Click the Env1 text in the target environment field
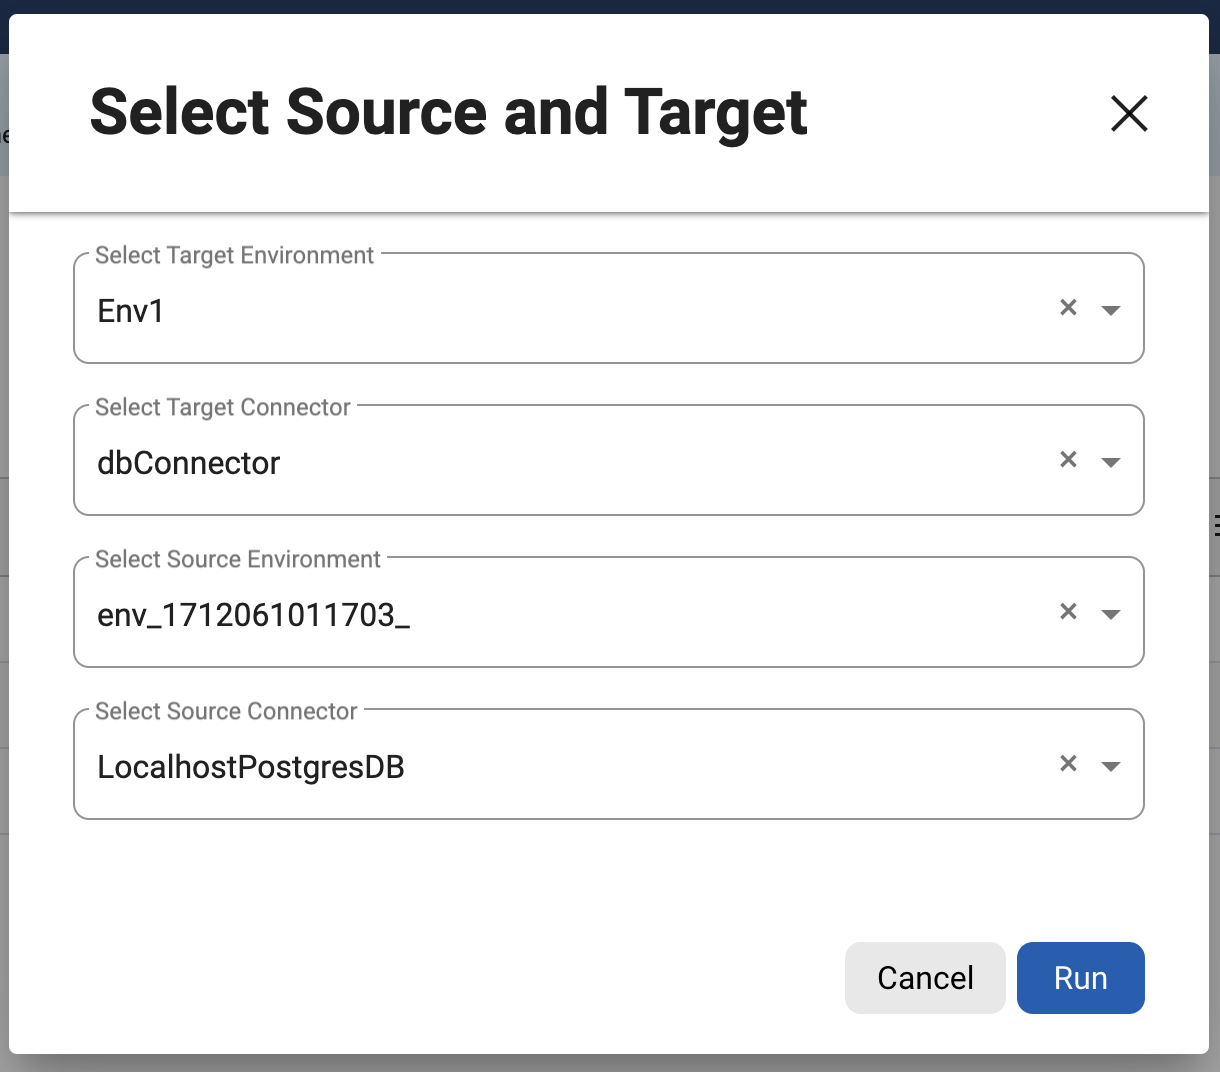 click(131, 311)
